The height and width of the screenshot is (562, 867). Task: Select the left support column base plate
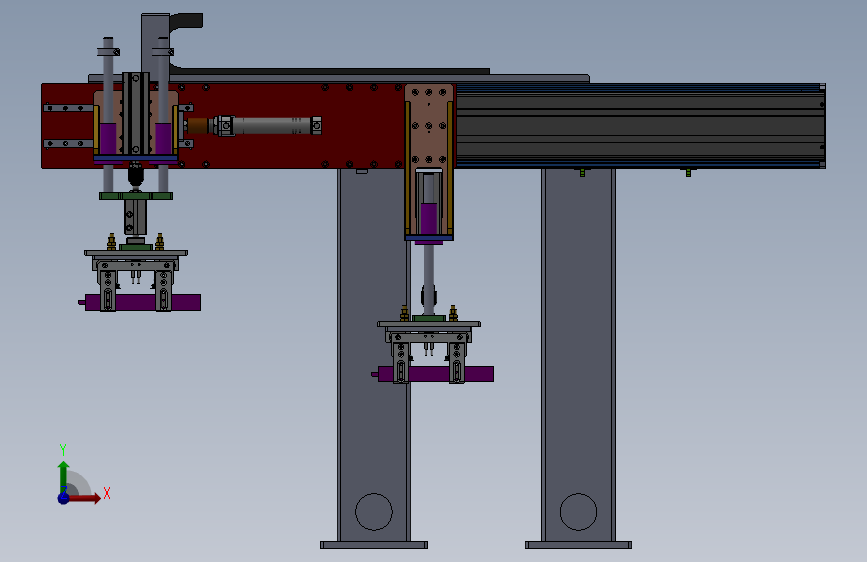click(x=374, y=545)
